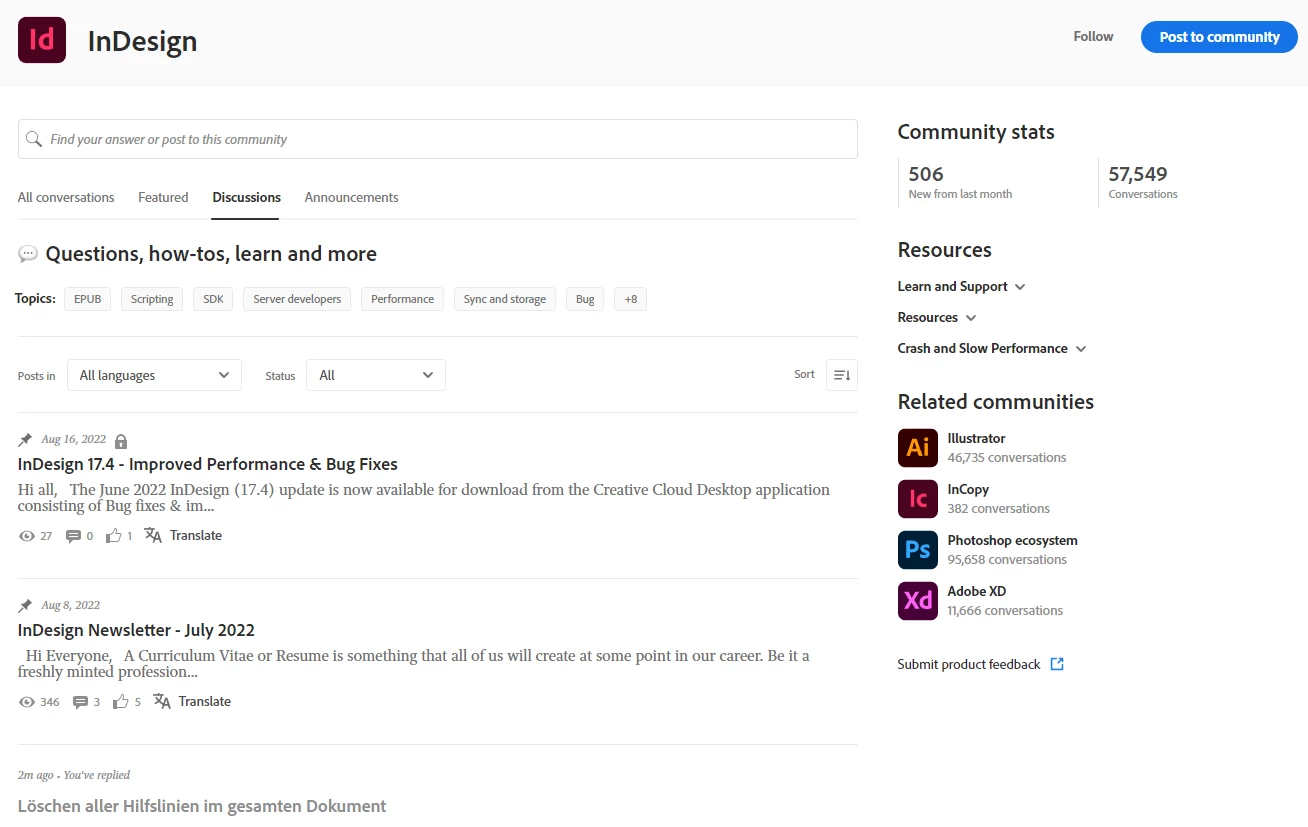Switch to the Featured tab
This screenshot has width=1308, height=827.
pos(163,197)
